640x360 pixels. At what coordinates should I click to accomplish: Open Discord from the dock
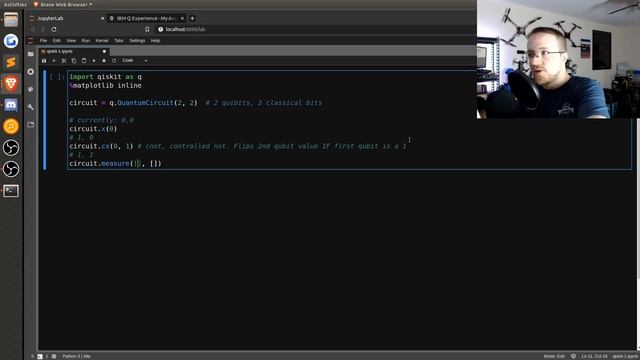pyautogui.click(x=11, y=105)
